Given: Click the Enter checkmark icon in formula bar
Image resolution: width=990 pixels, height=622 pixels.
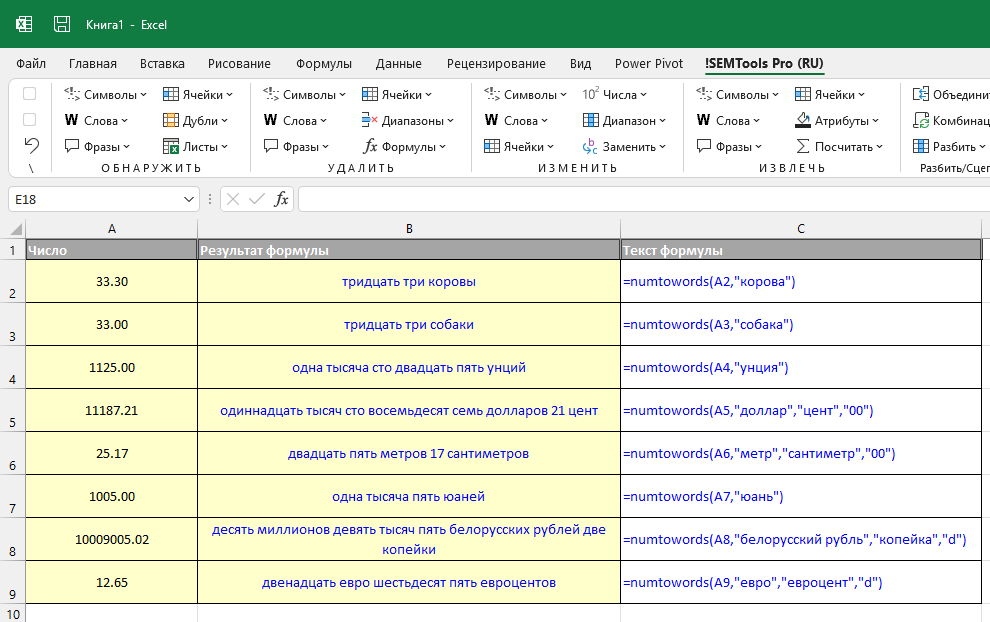Looking at the screenshot, I should [256, 200].
